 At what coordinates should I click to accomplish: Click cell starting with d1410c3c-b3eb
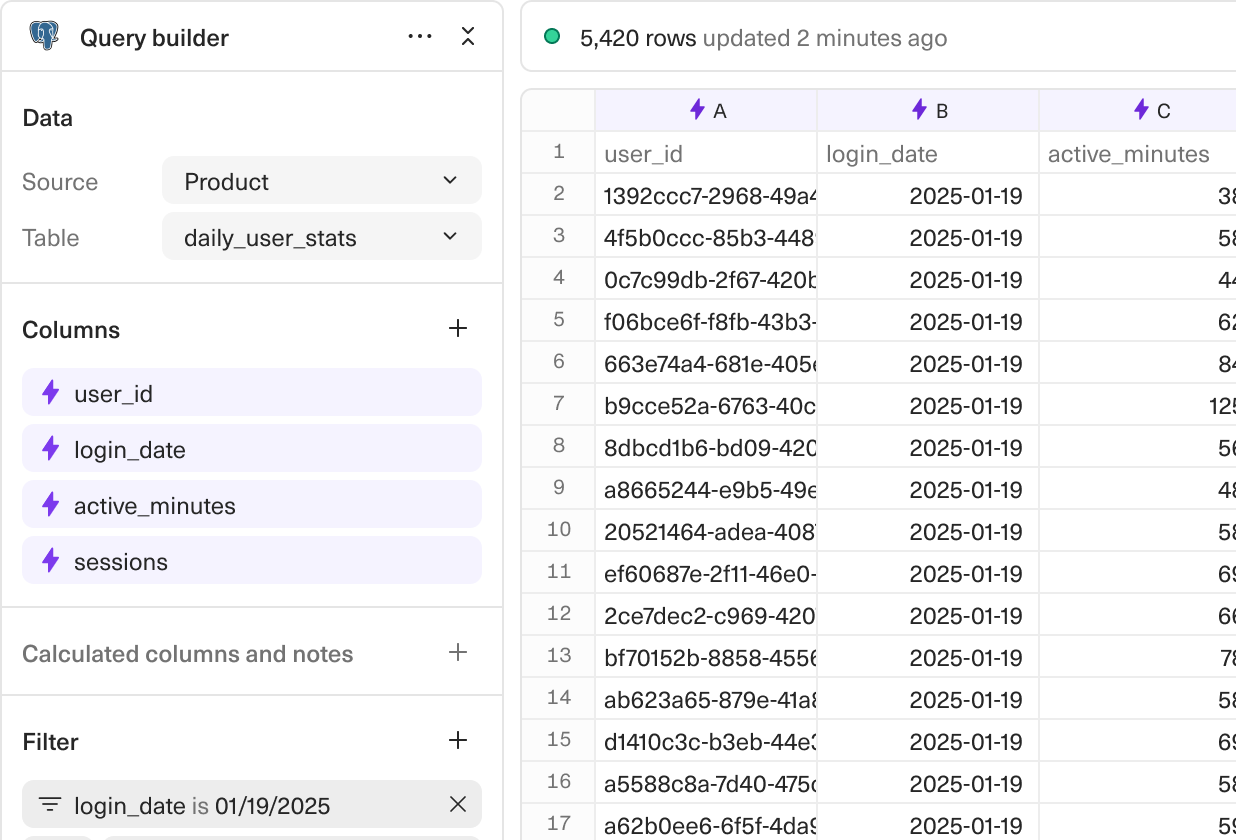(x=706, y=741)
